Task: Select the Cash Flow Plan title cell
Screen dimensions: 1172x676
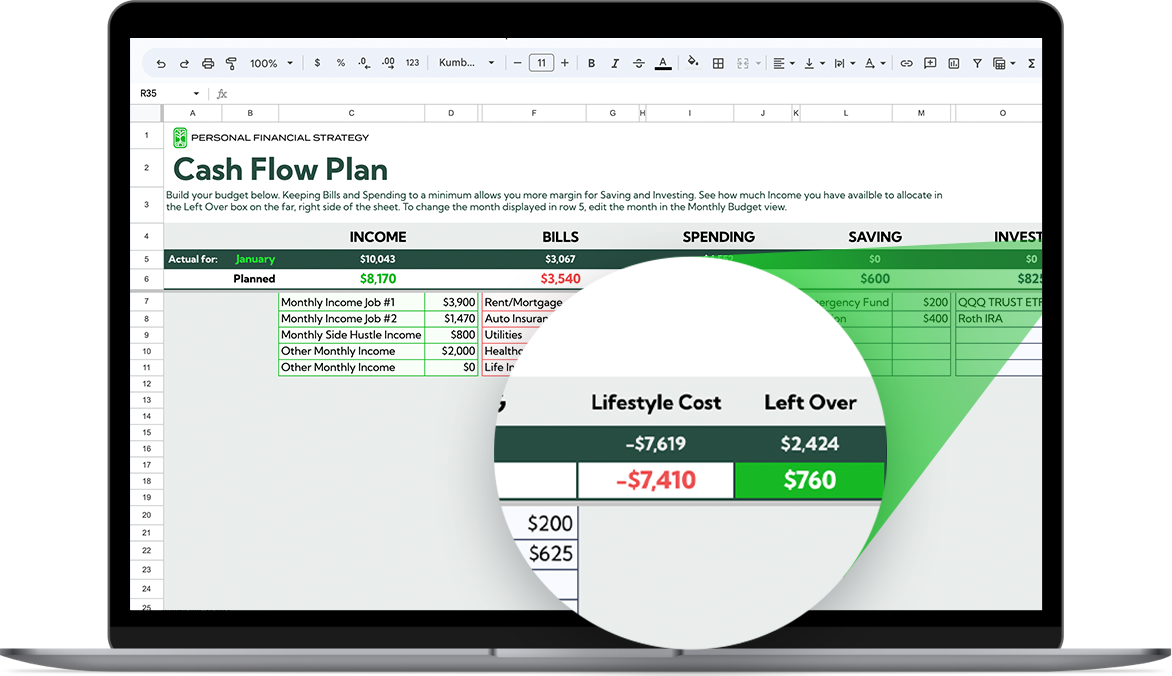Action: pyautogui.click(x=280, y=169)
